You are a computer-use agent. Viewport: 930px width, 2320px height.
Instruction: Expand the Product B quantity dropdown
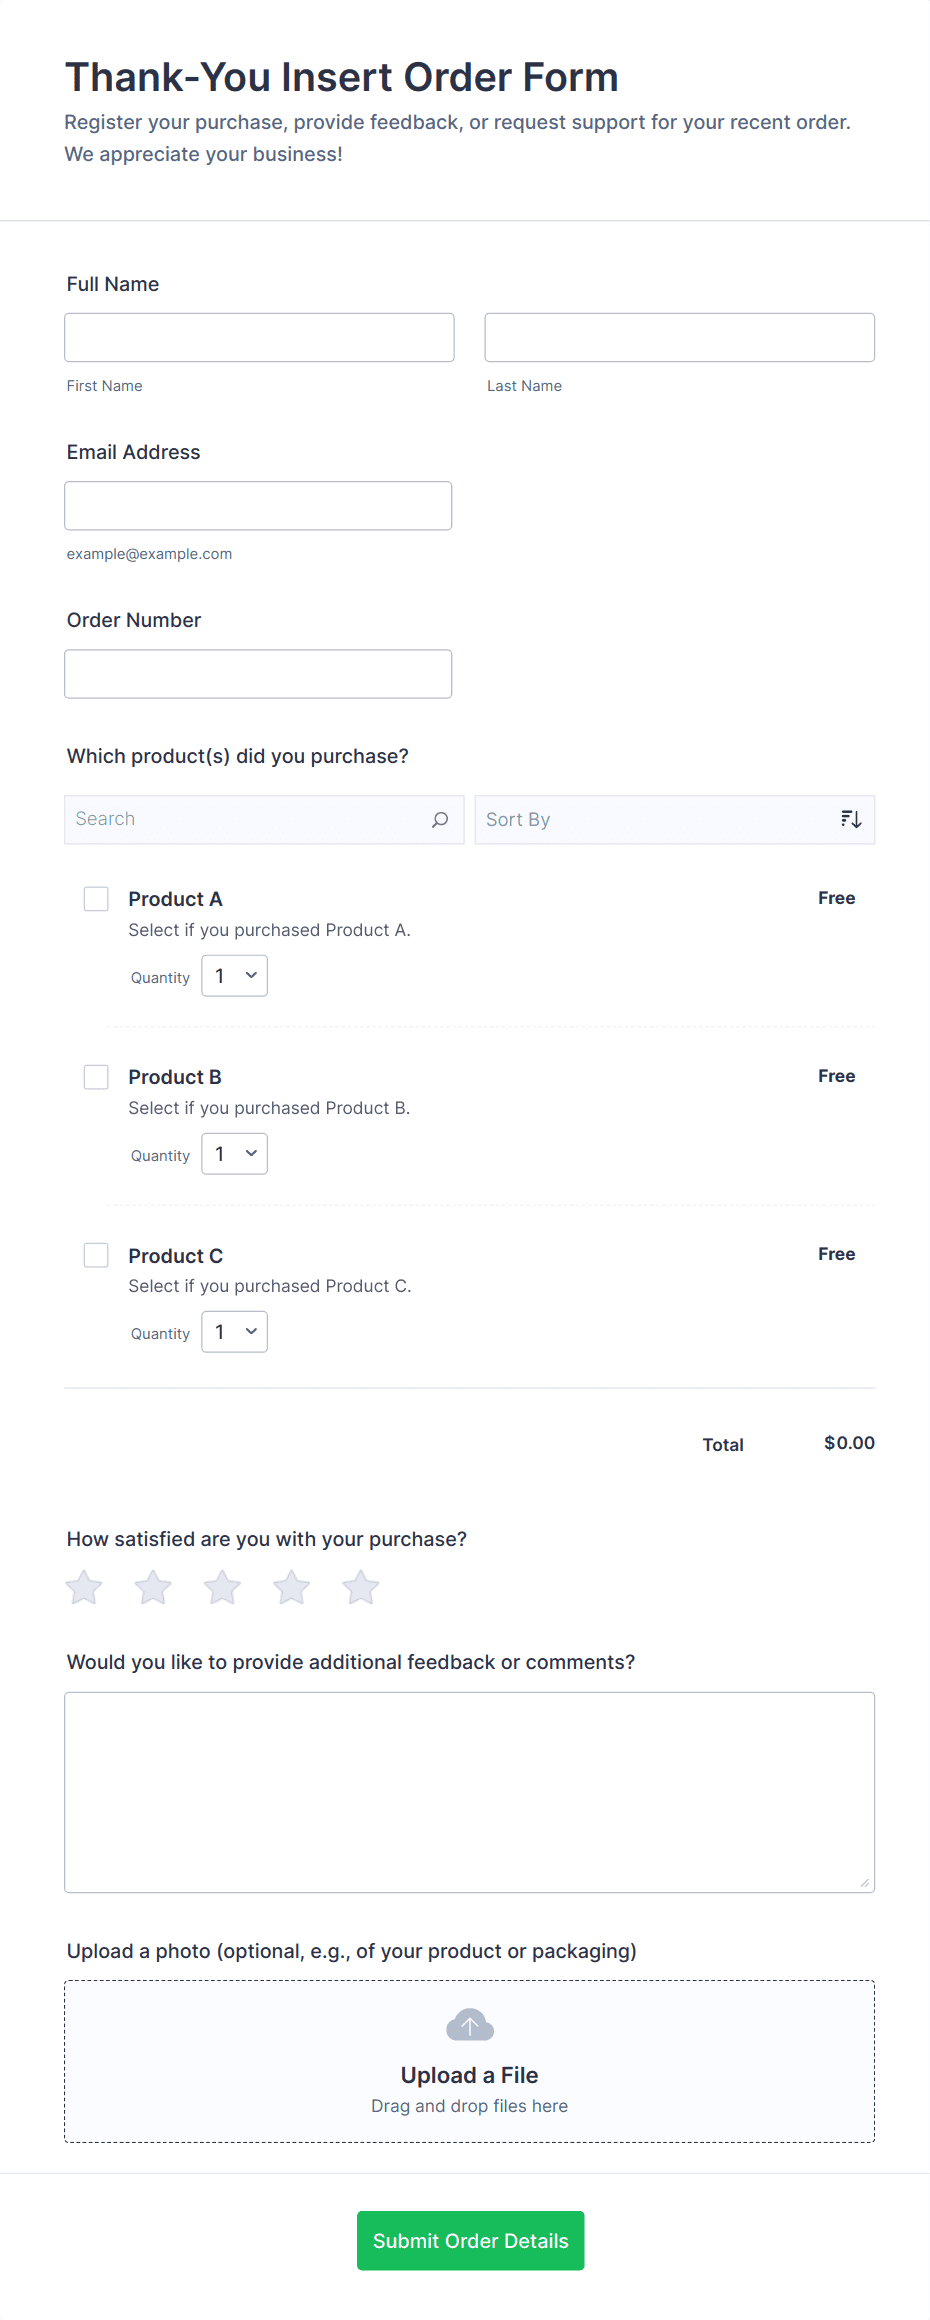[235, 1154]
